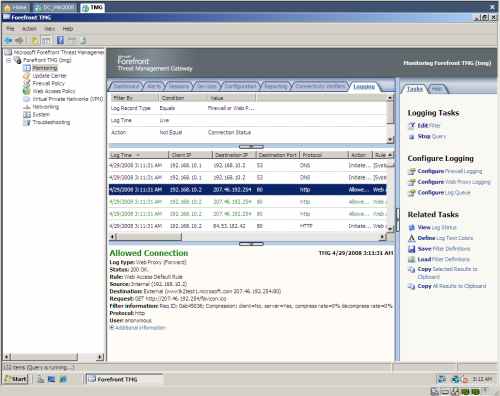
Task: Click the Load Filter Definitions icon
Action: [x=412, y=259]
